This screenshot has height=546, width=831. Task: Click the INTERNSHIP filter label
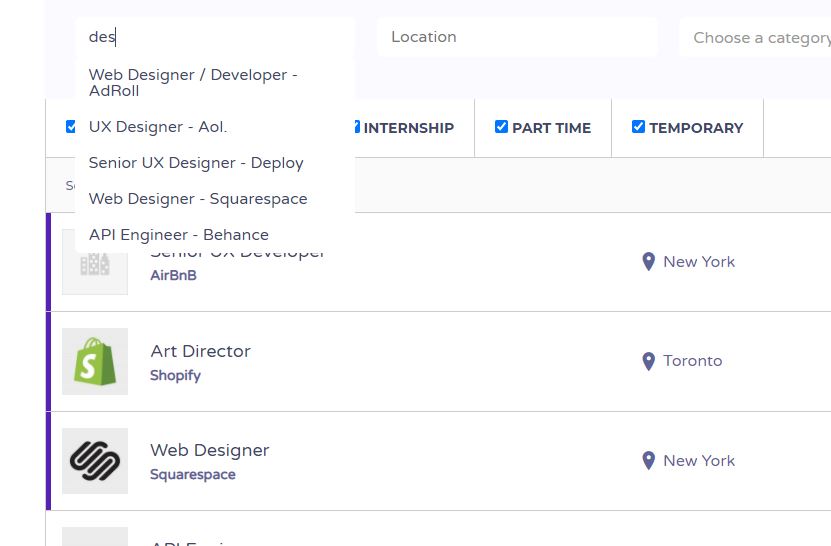point(409,128)
